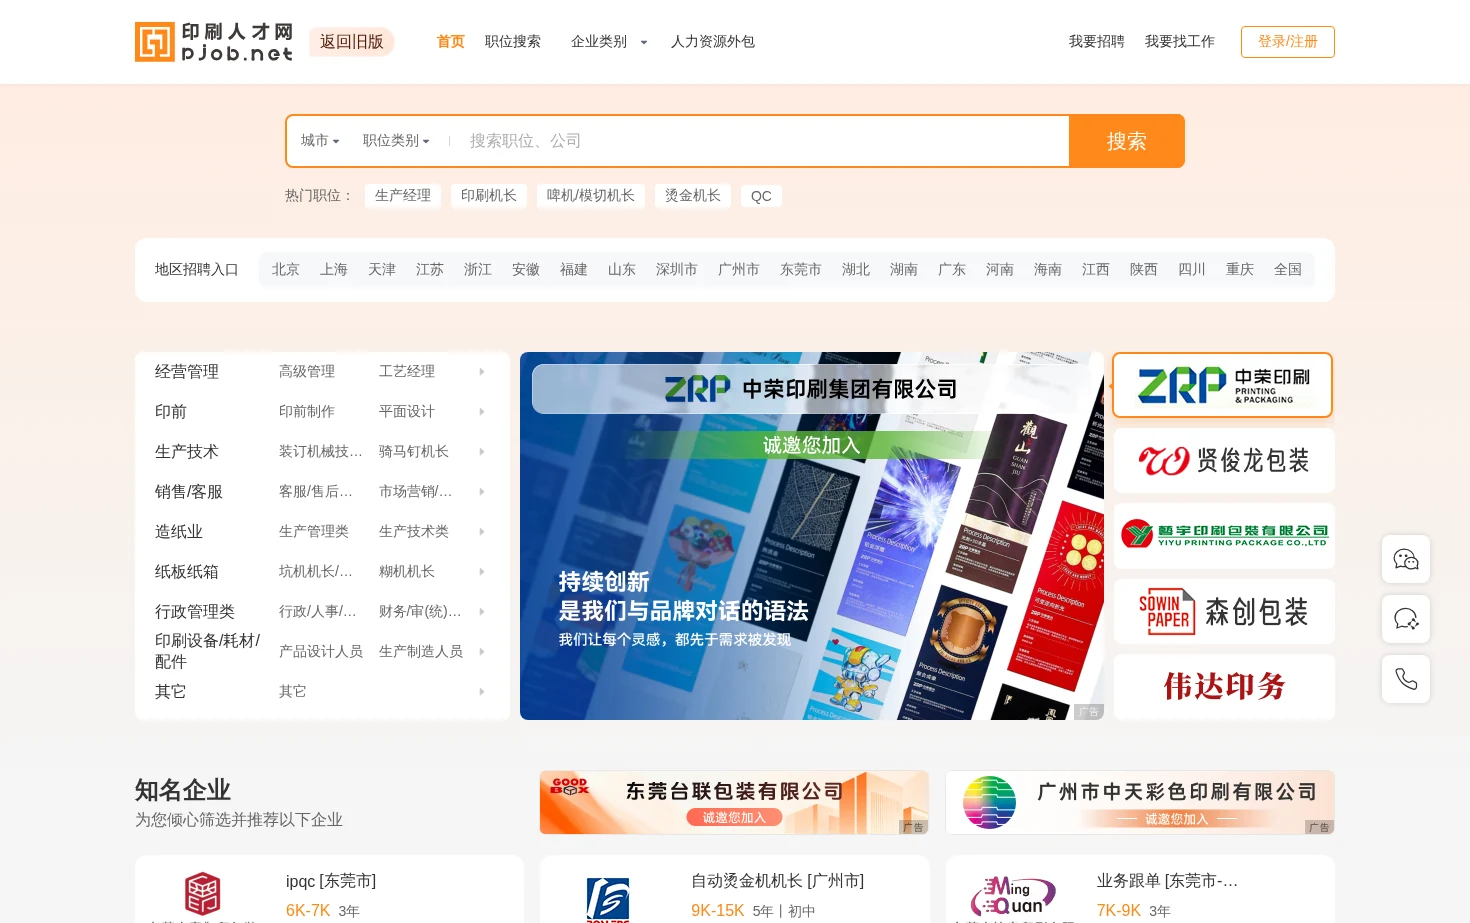Open the 职位搜索 nav item

pos(513,42)
